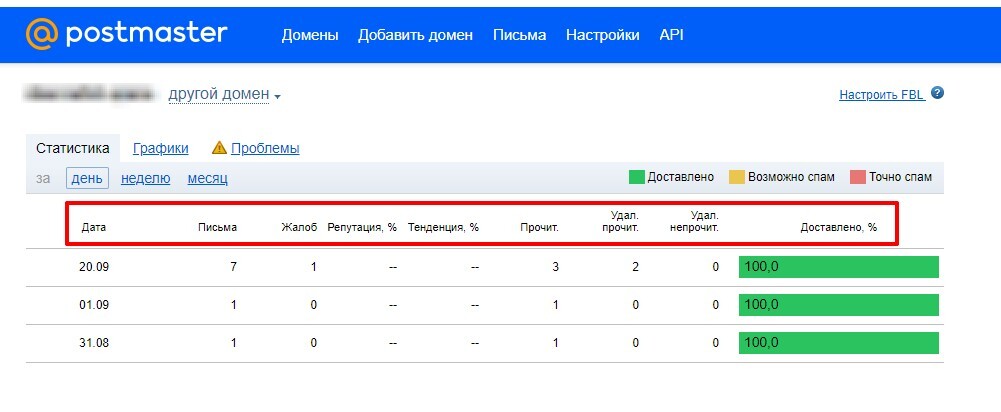The height and width of the screenshot is (412, 1001).
Task: Open the API navigation link
Action: point(671,35)
